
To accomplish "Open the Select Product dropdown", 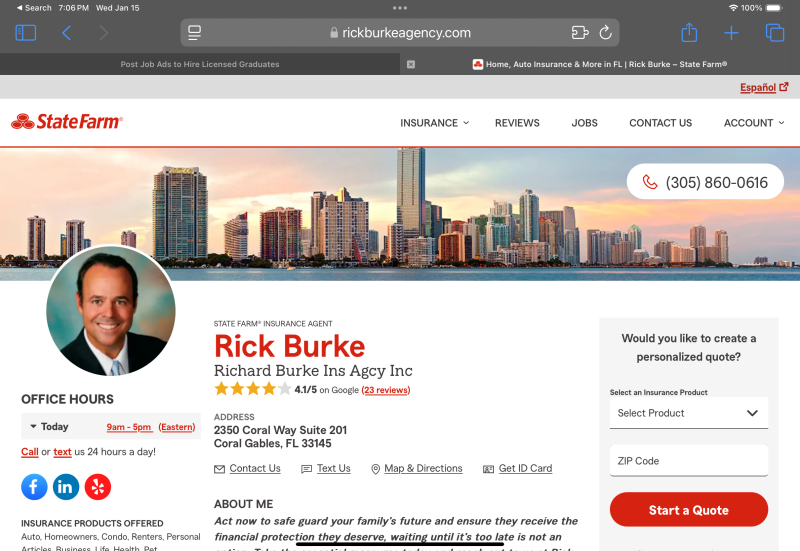I will [x=689, y=413].
